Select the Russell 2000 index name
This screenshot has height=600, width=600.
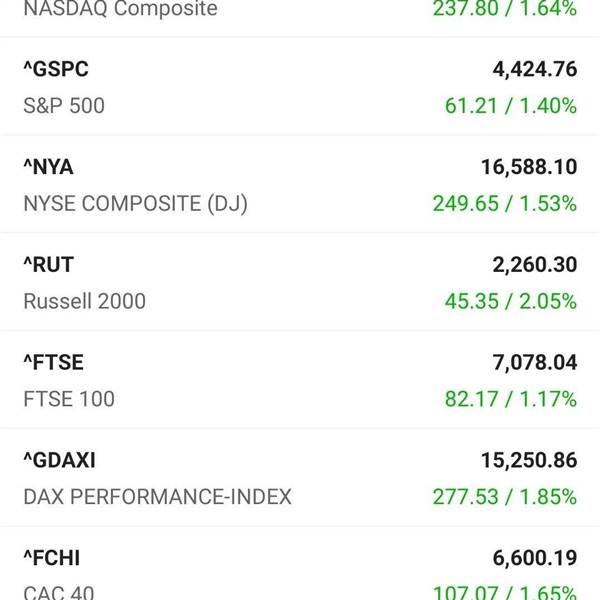85,301
